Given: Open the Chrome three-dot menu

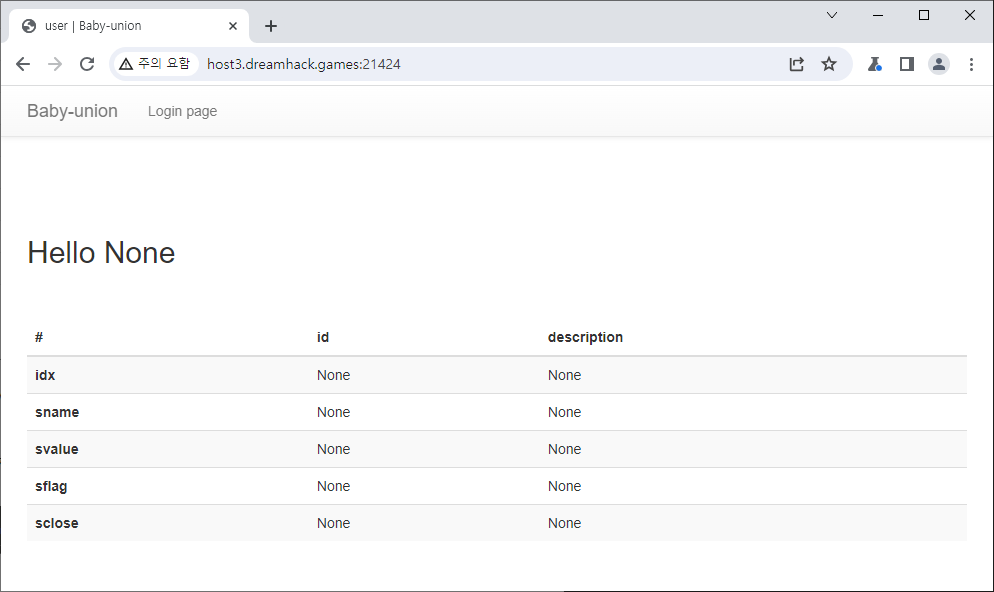Looking at the screenshot, I should [x=970, y=64].
